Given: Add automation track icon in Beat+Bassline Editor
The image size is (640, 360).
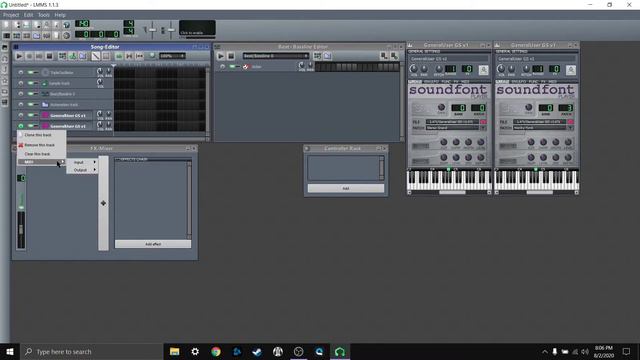Looking at the screenshot, I should [x=327, y=56].
